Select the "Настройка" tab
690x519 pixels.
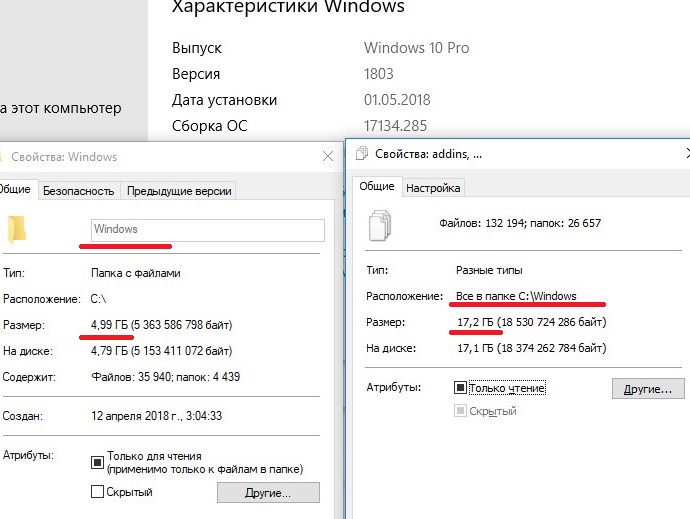coord(434,187)
